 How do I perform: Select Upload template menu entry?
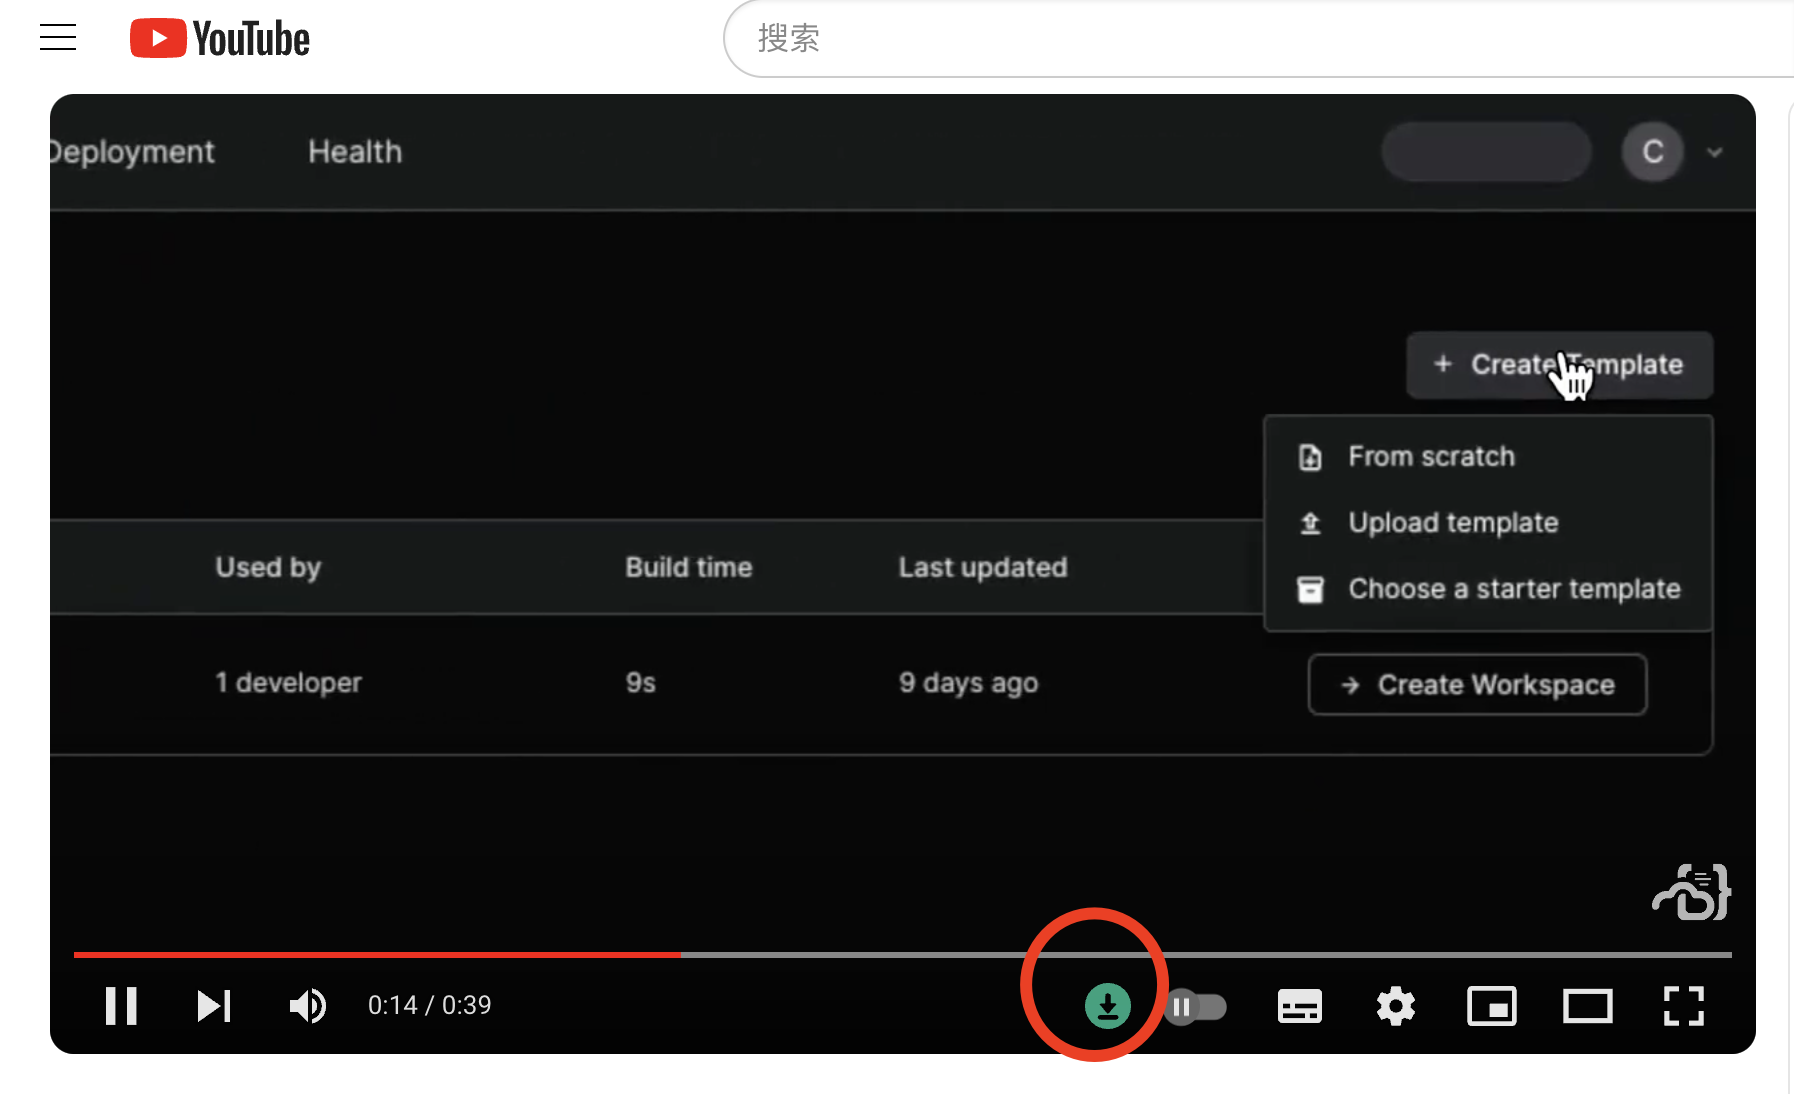click(x=1488, y=523)
